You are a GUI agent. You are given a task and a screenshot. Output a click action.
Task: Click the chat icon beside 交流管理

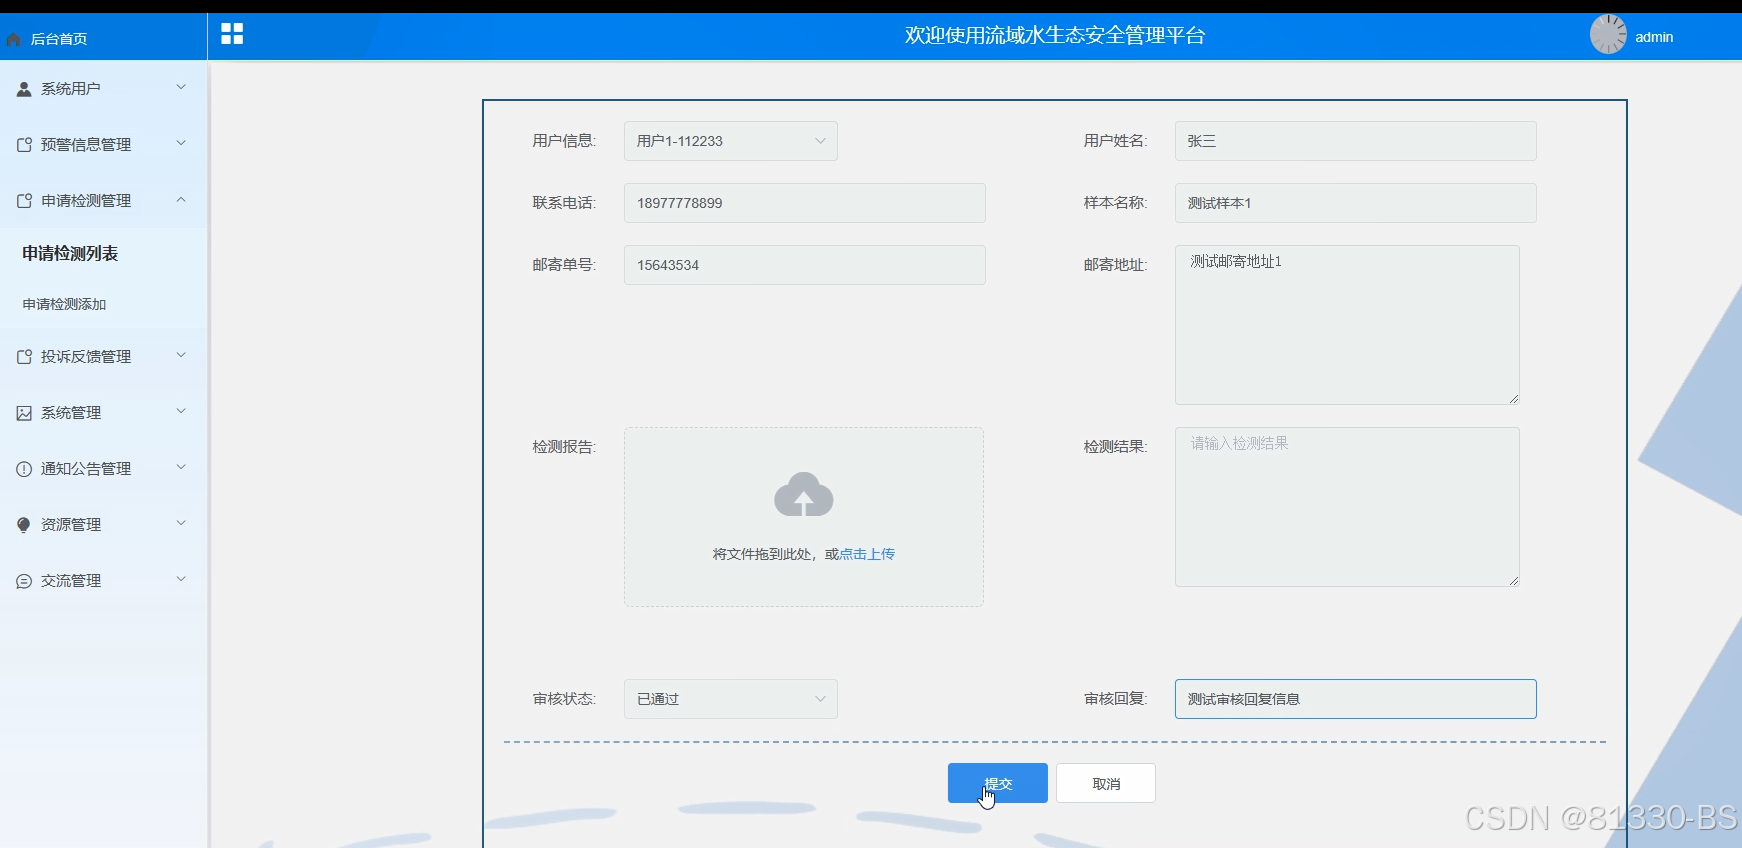click(x=24, y=581)
